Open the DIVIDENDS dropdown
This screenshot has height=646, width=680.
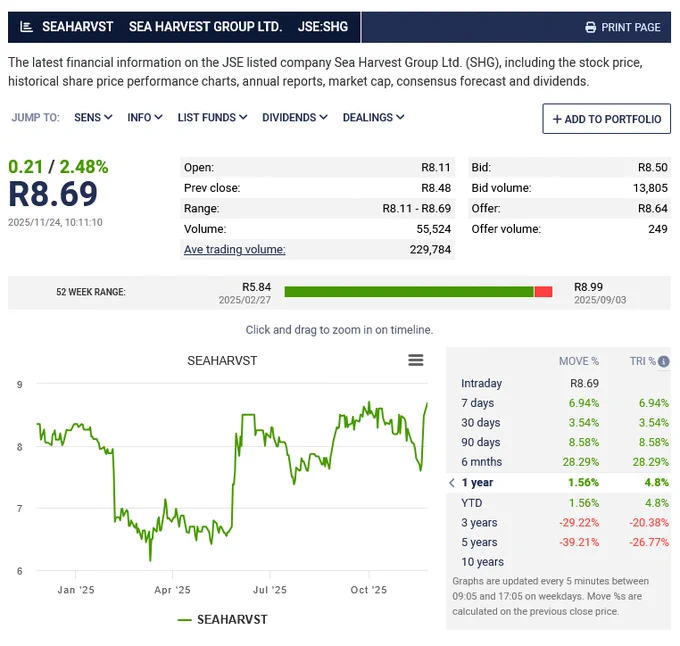(x=294, y=117)
